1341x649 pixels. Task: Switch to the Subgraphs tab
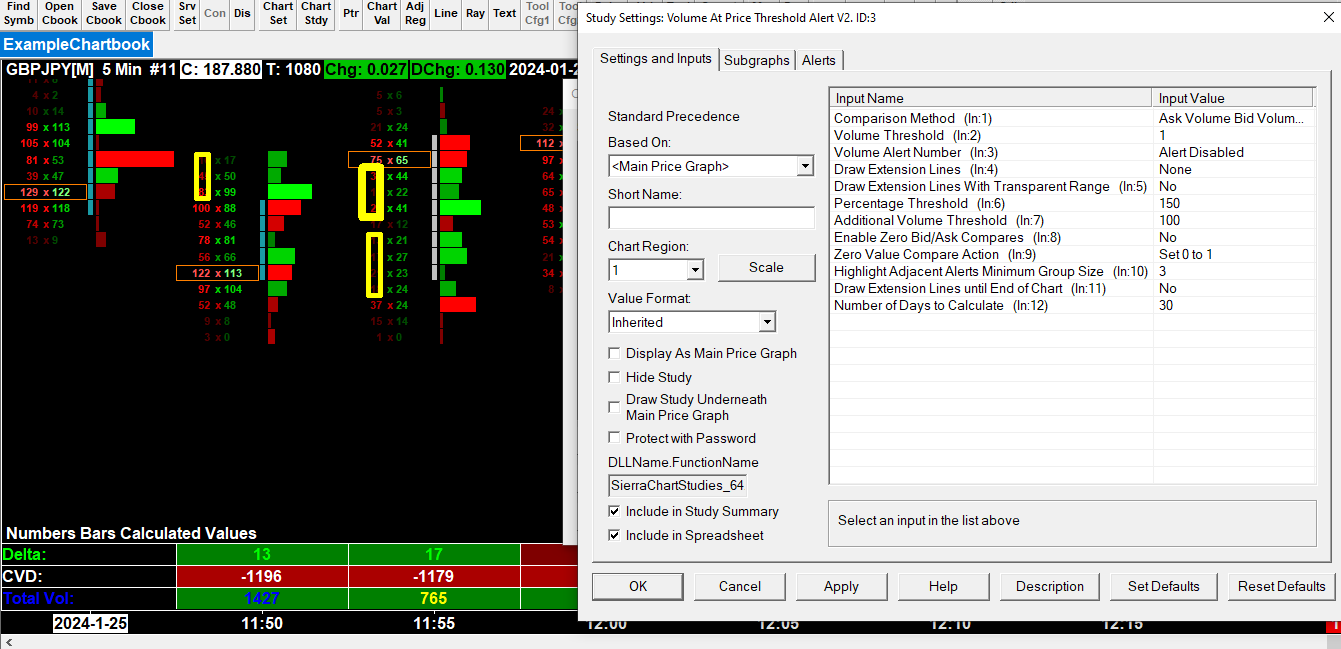point(757,61)
